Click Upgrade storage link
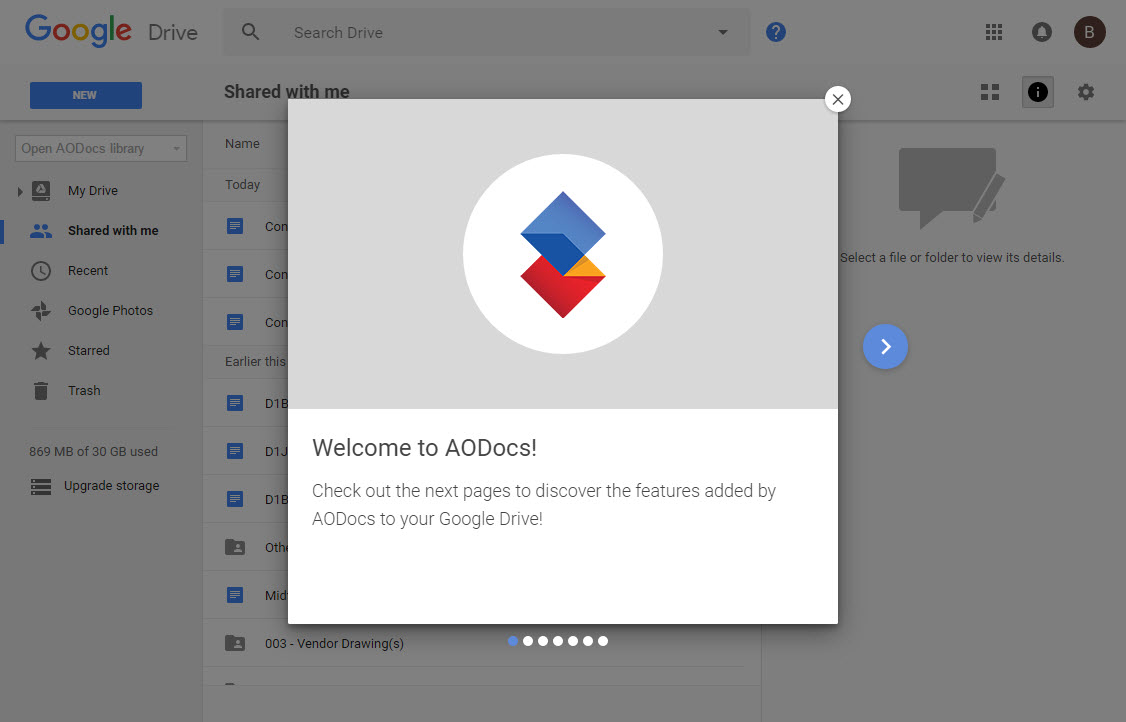The image size is (1126, 722). (x=111, y=486)
